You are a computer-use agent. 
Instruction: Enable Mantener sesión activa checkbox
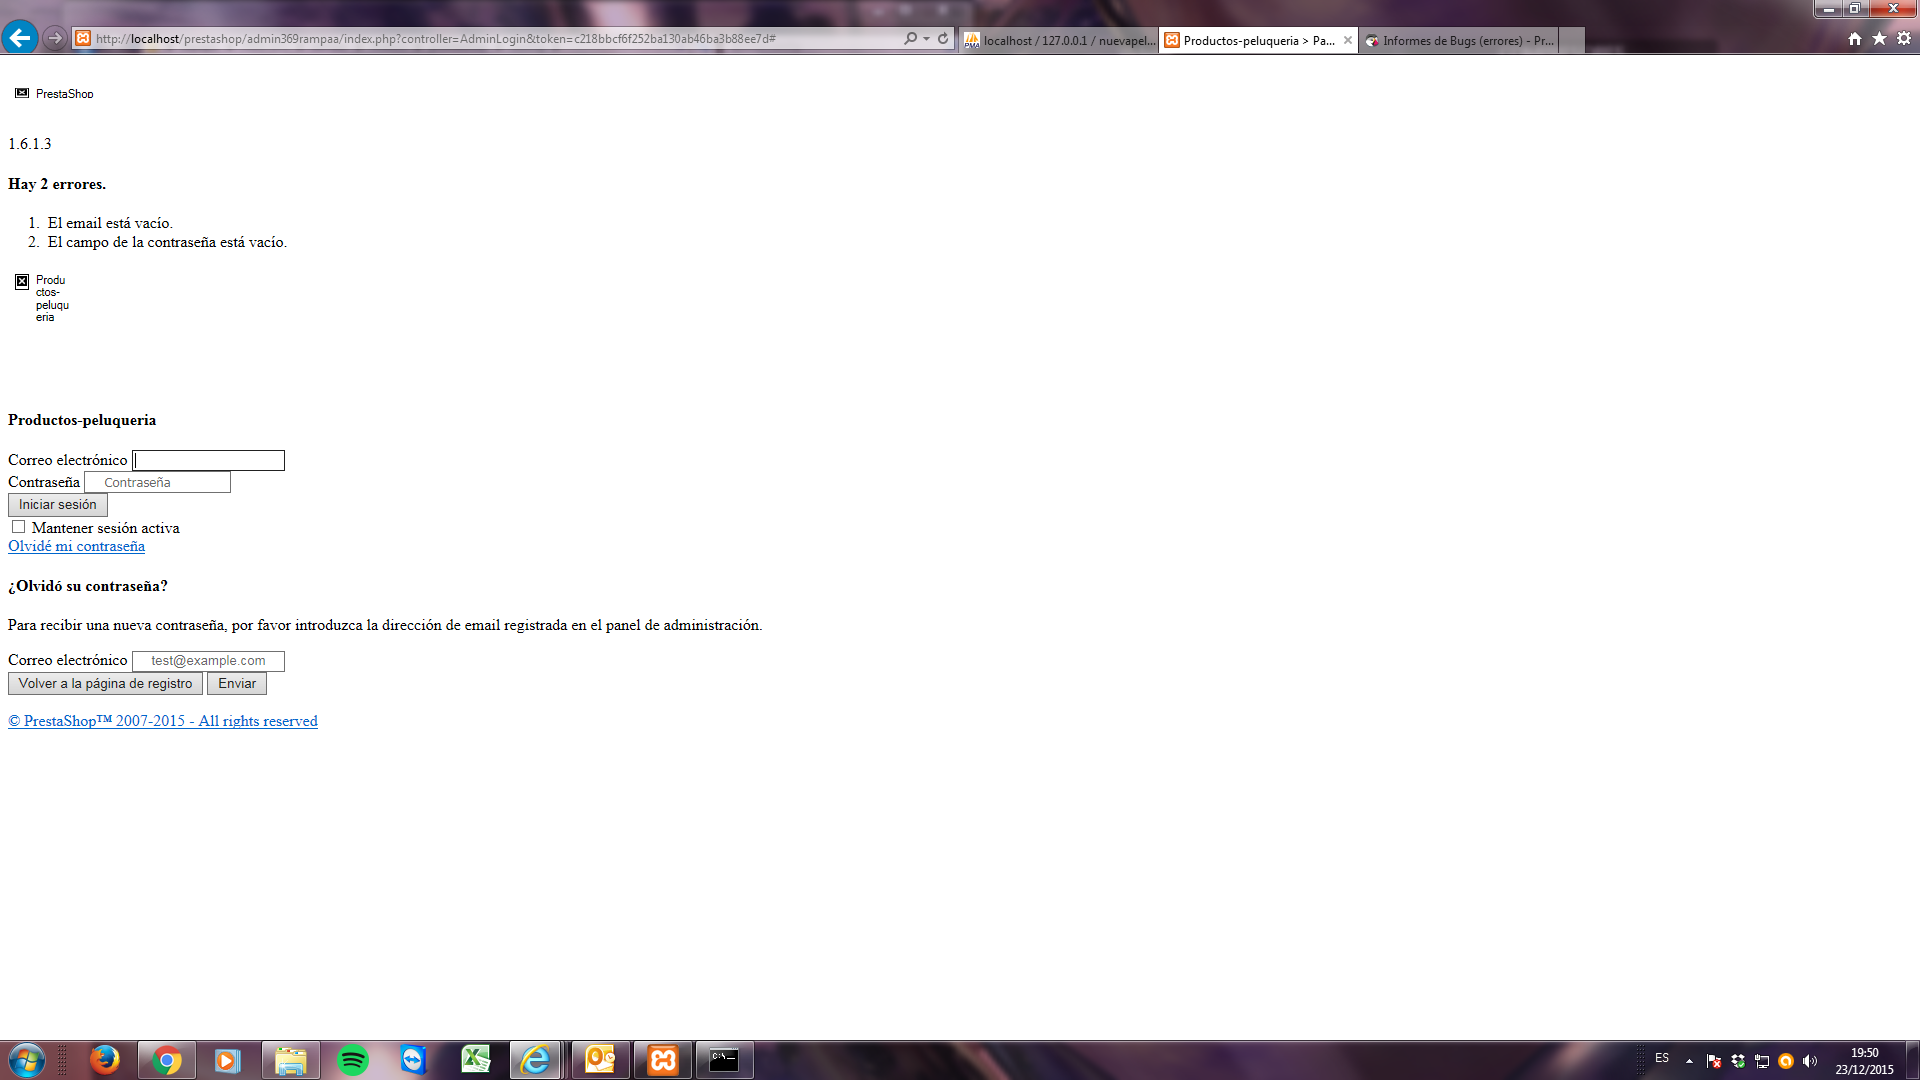click(18, 527)
